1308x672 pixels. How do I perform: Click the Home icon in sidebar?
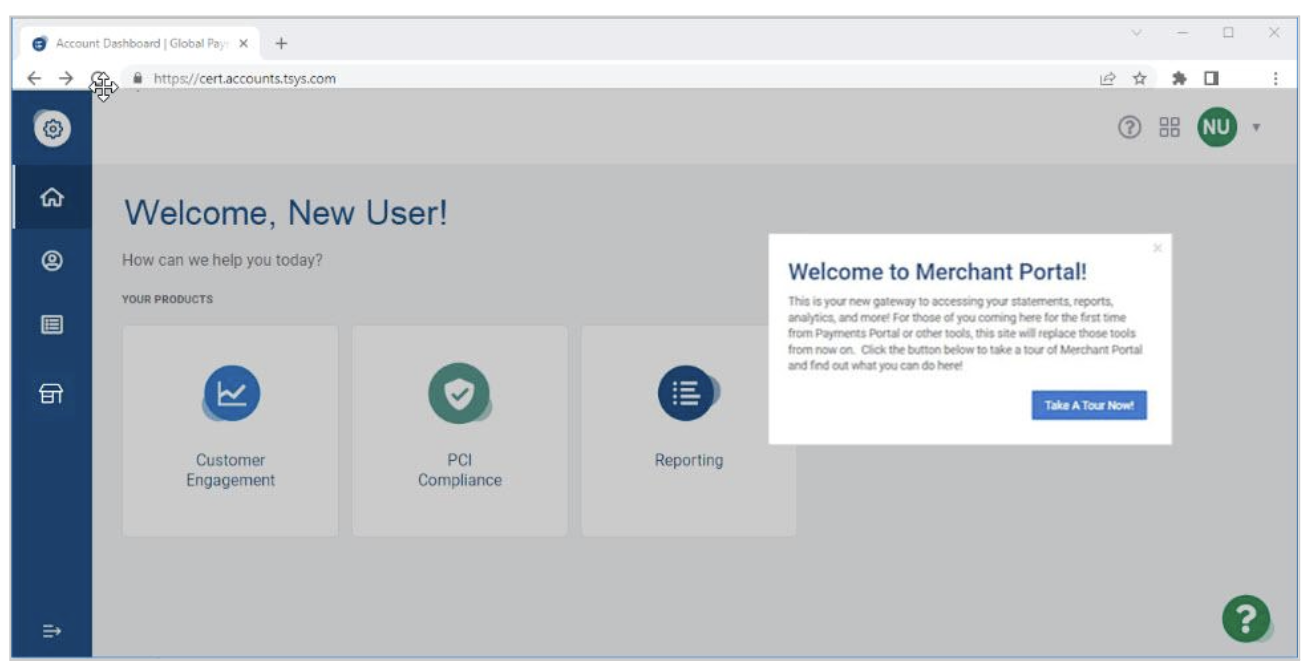tap(51, 197)
